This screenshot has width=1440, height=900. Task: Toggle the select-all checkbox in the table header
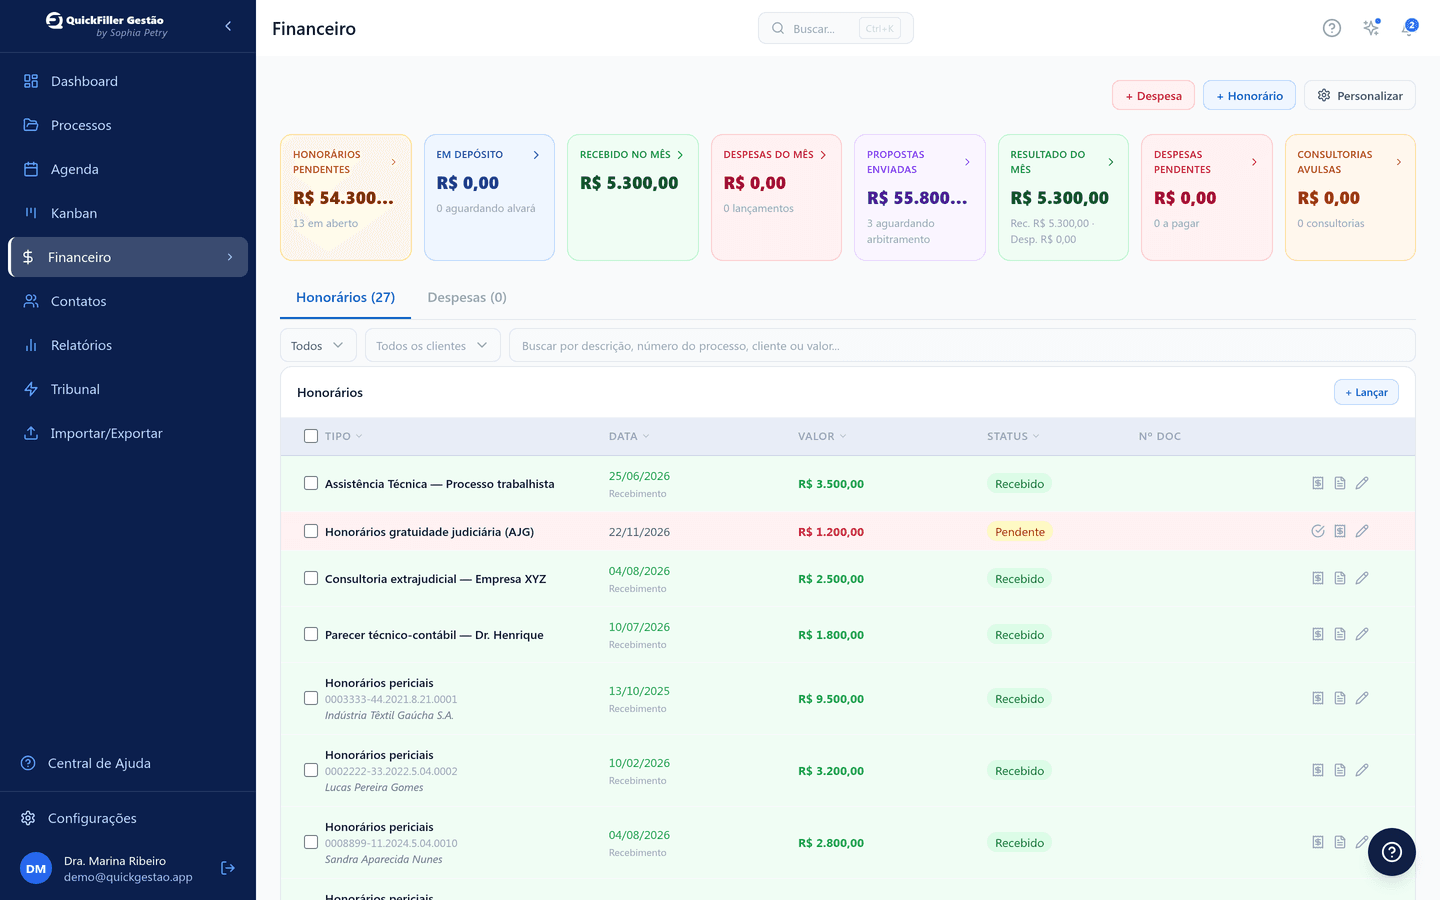[x=311, y=436]
